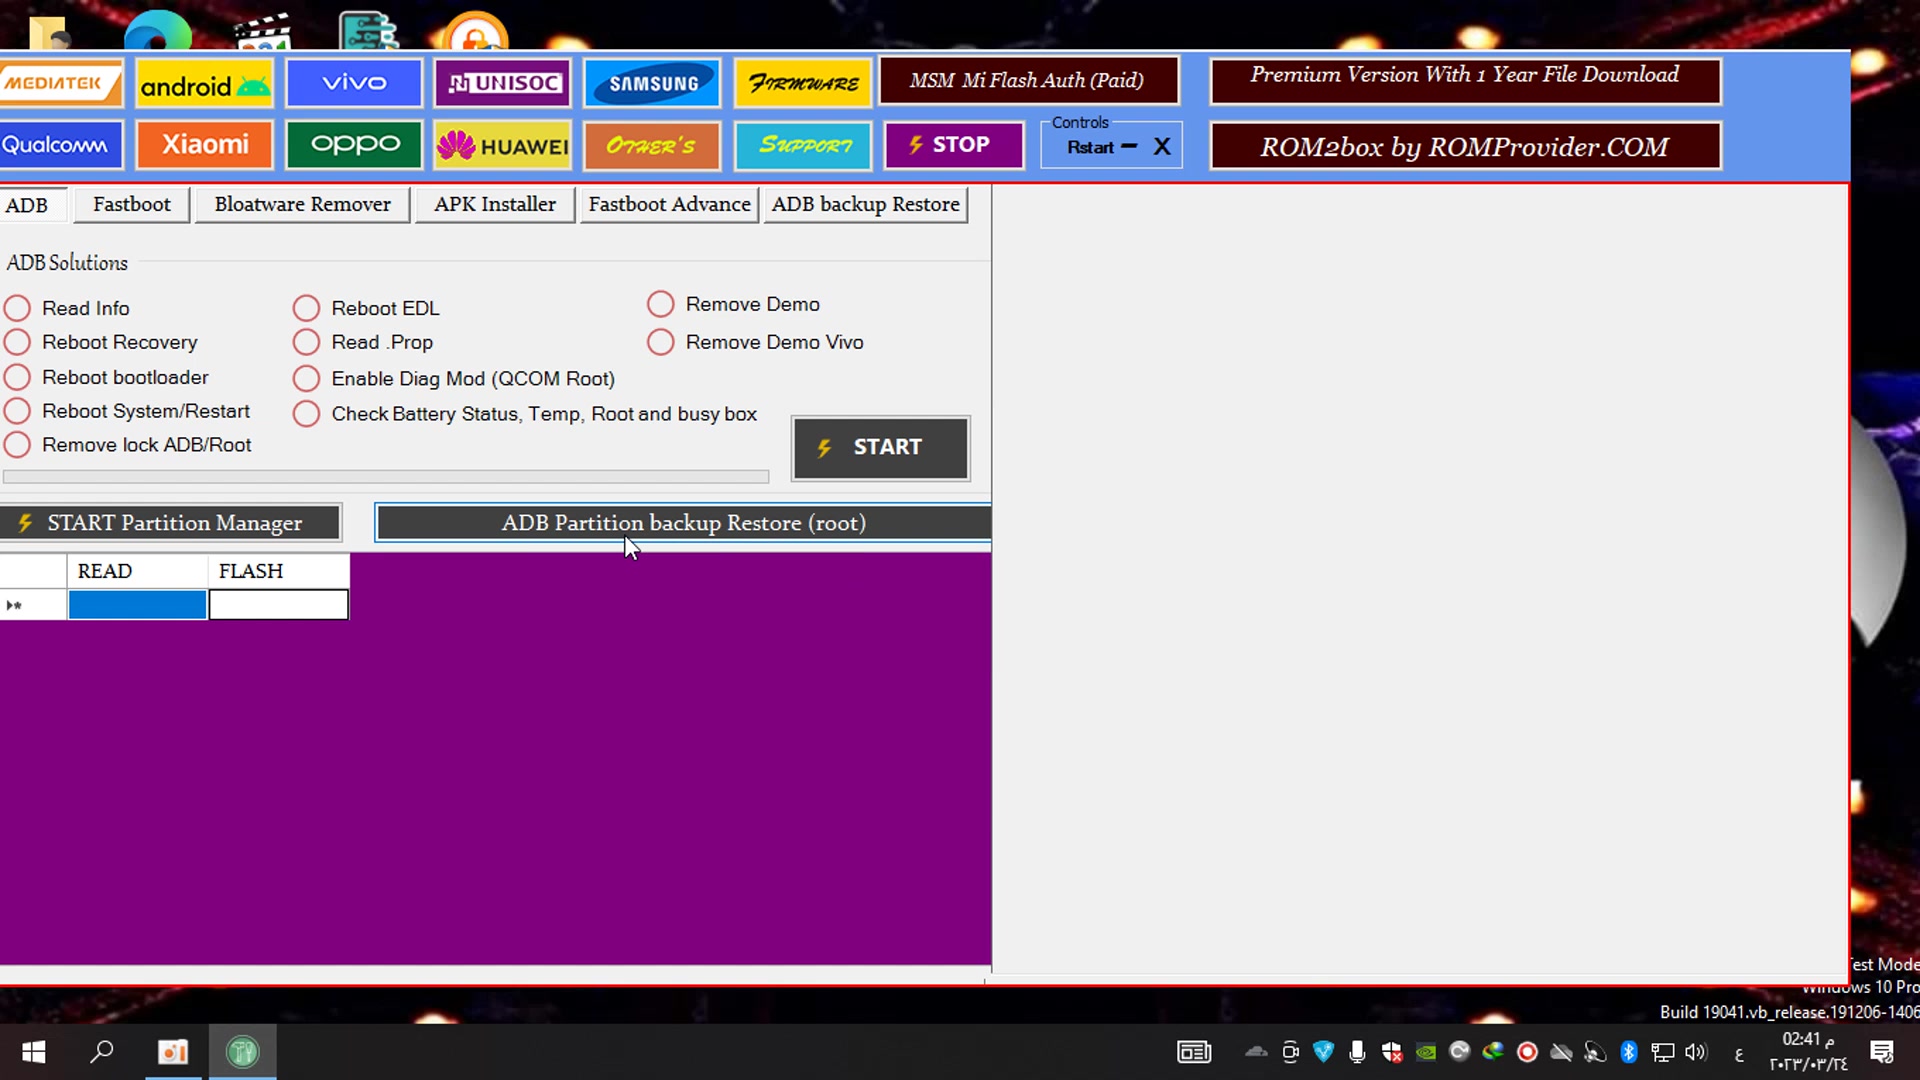Click the empty FLASH cell input
This screenshot has height=1080, width=1920.
point(279,605)
